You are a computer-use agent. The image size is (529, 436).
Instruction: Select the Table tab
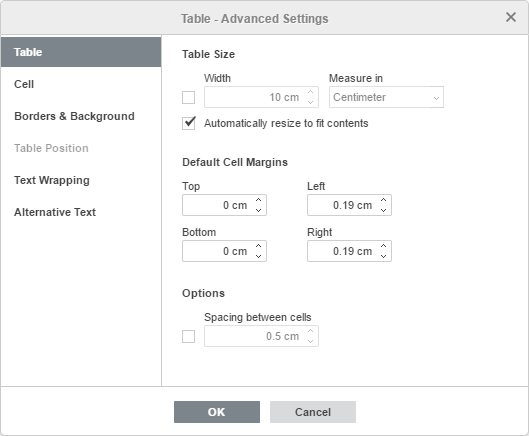tap(81, 52)
